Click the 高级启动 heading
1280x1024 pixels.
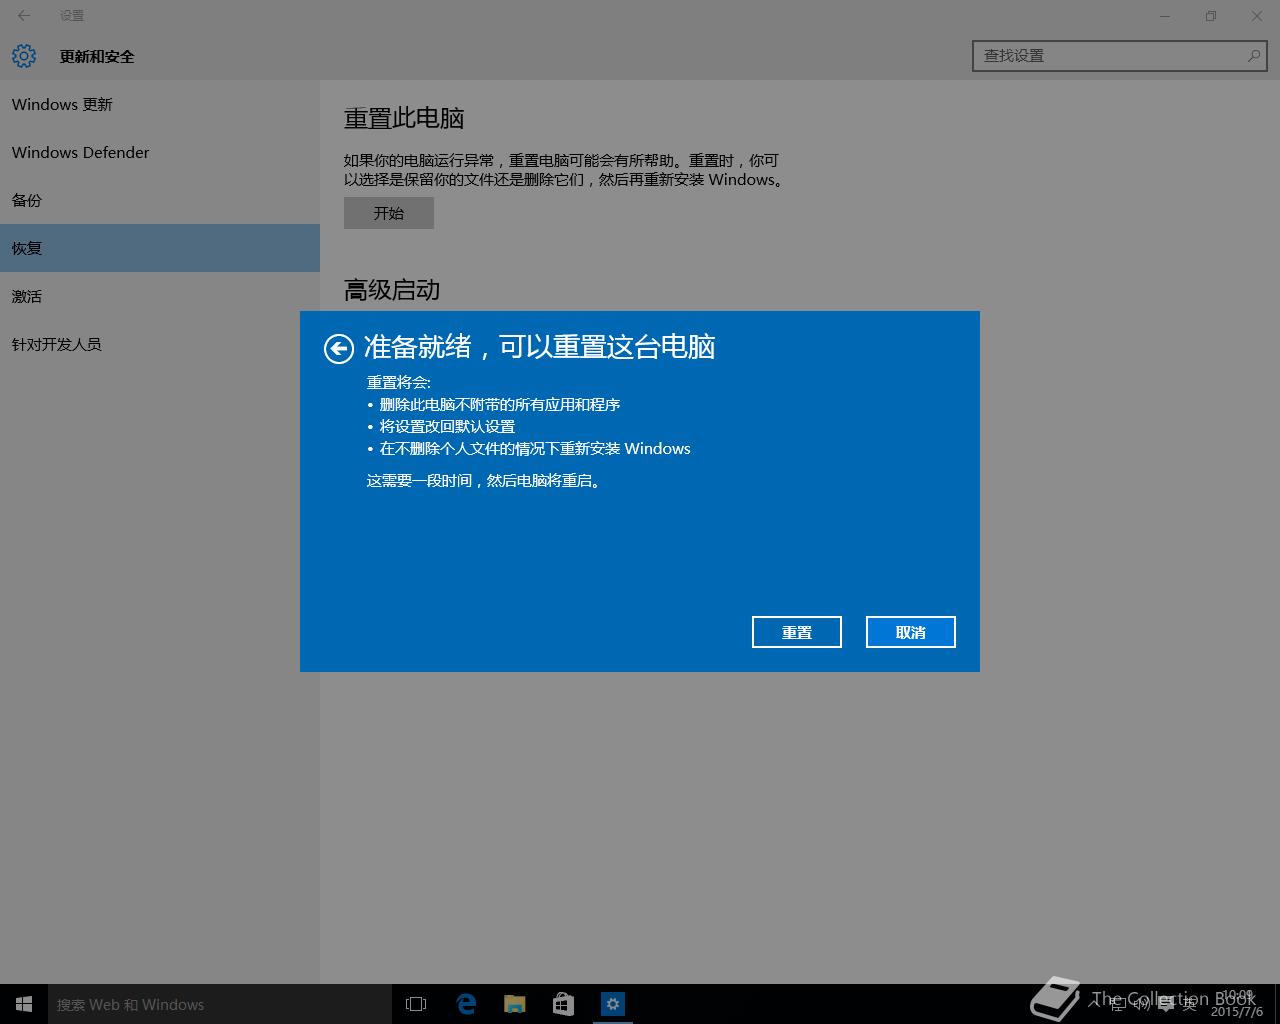coord(392,290)
